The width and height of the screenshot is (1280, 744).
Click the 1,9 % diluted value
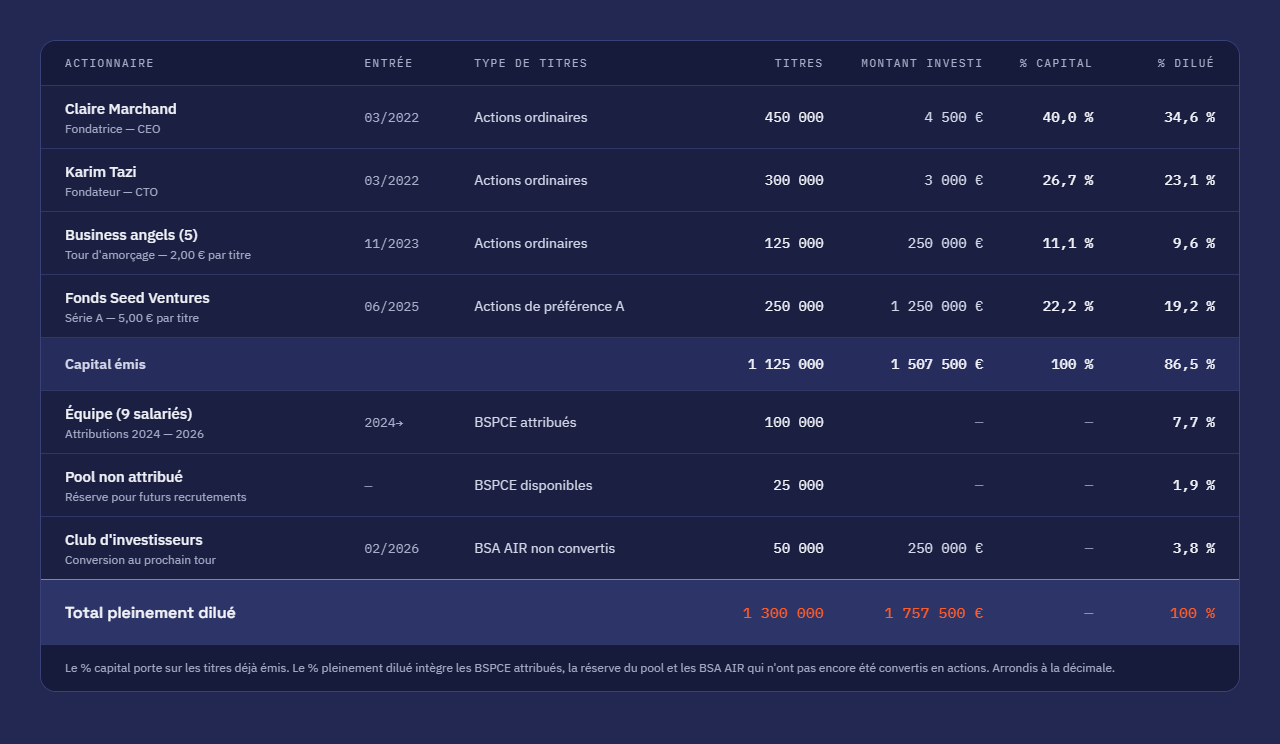pos(1194,486)
